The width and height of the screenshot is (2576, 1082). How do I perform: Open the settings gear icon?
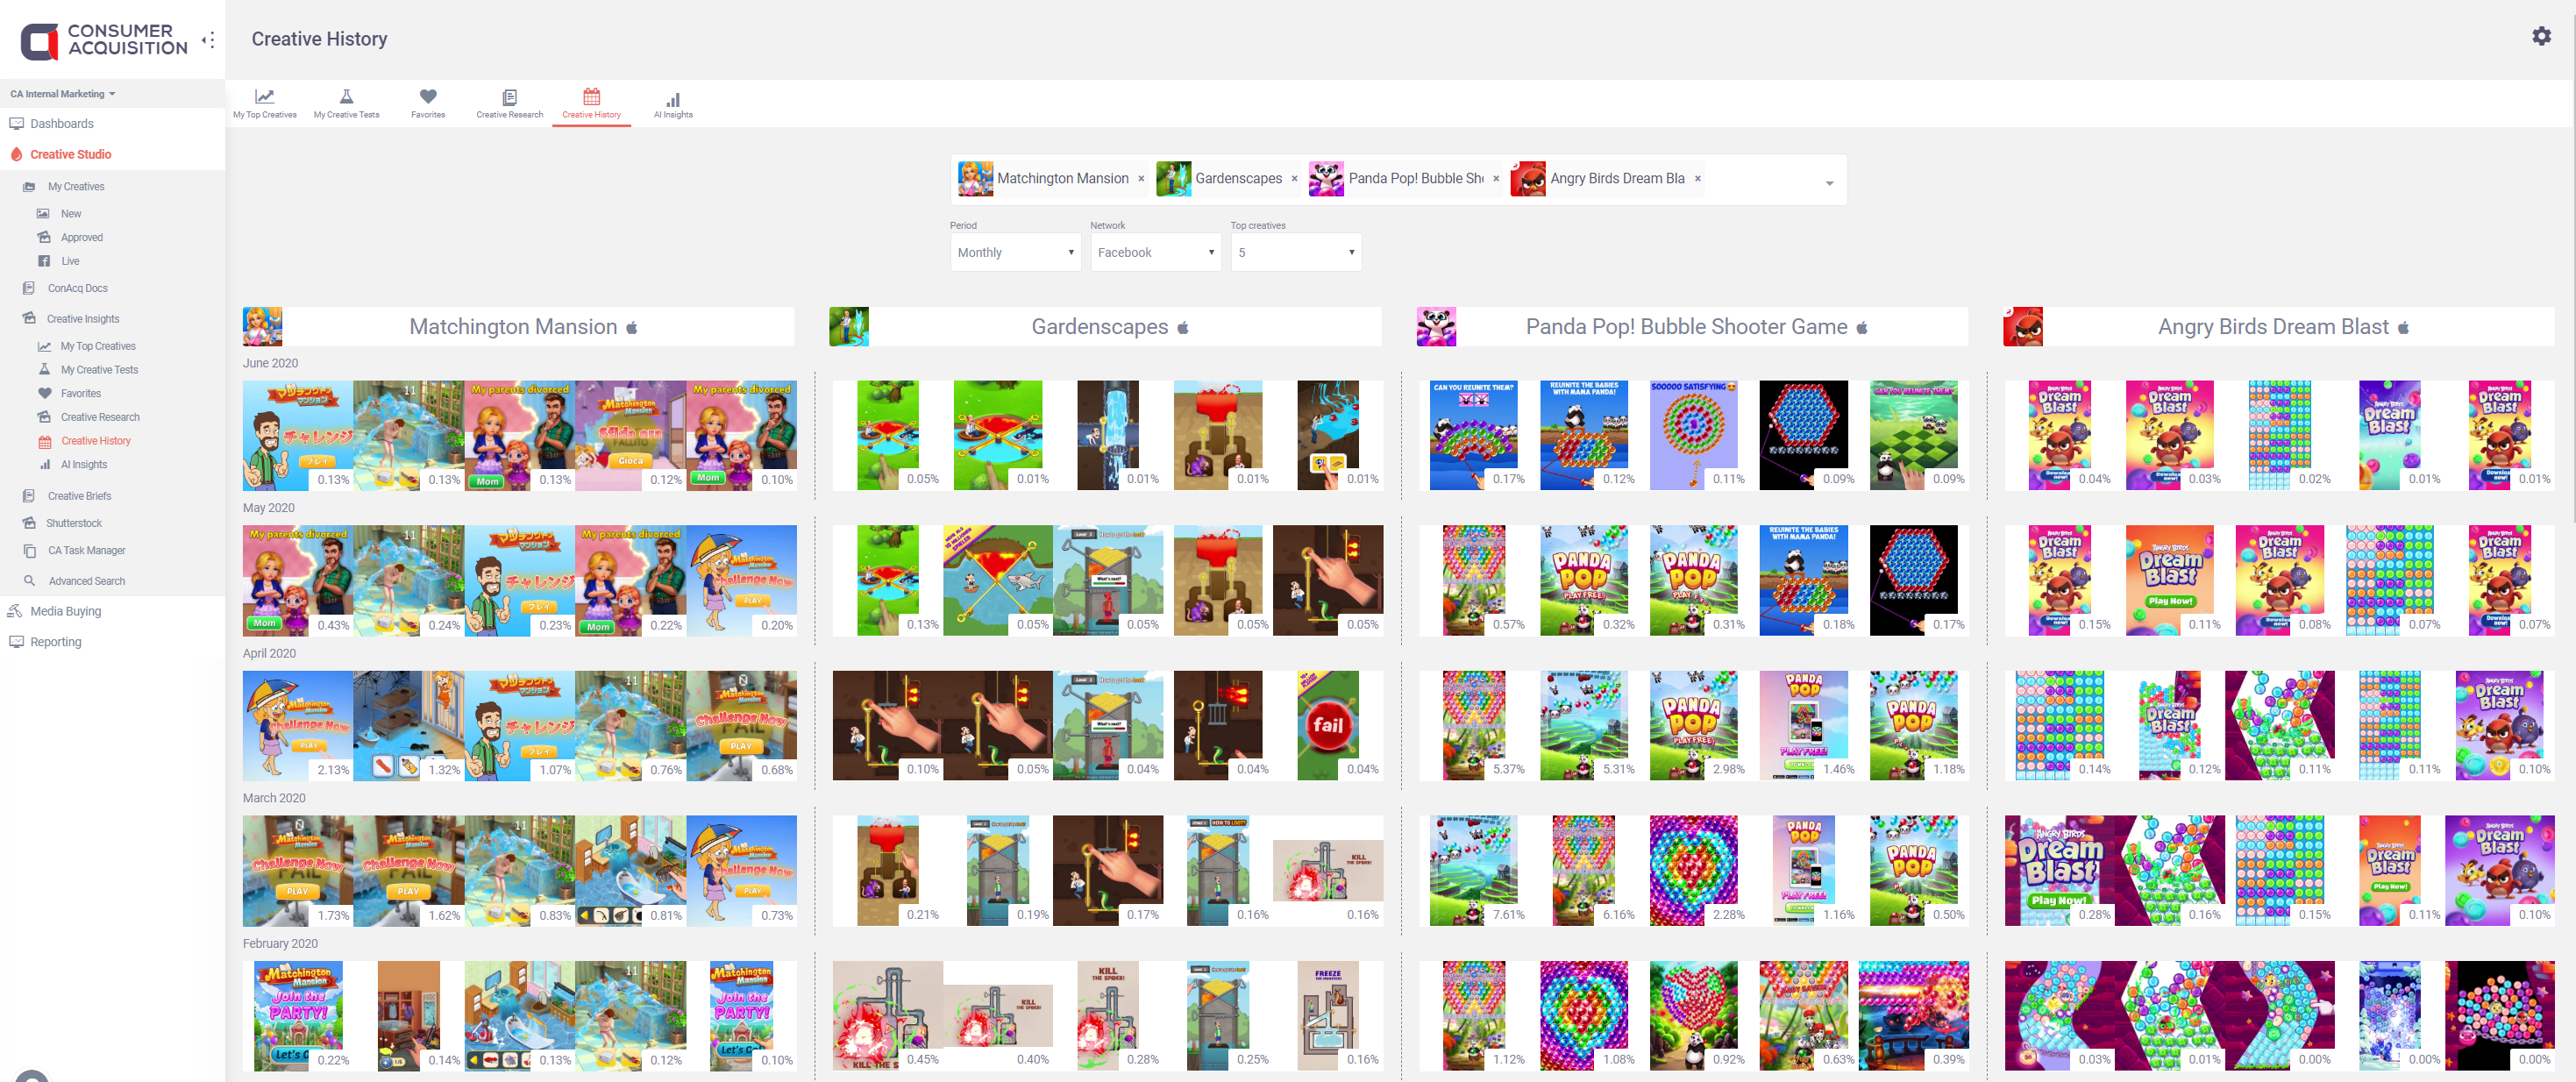[2541, 37]
